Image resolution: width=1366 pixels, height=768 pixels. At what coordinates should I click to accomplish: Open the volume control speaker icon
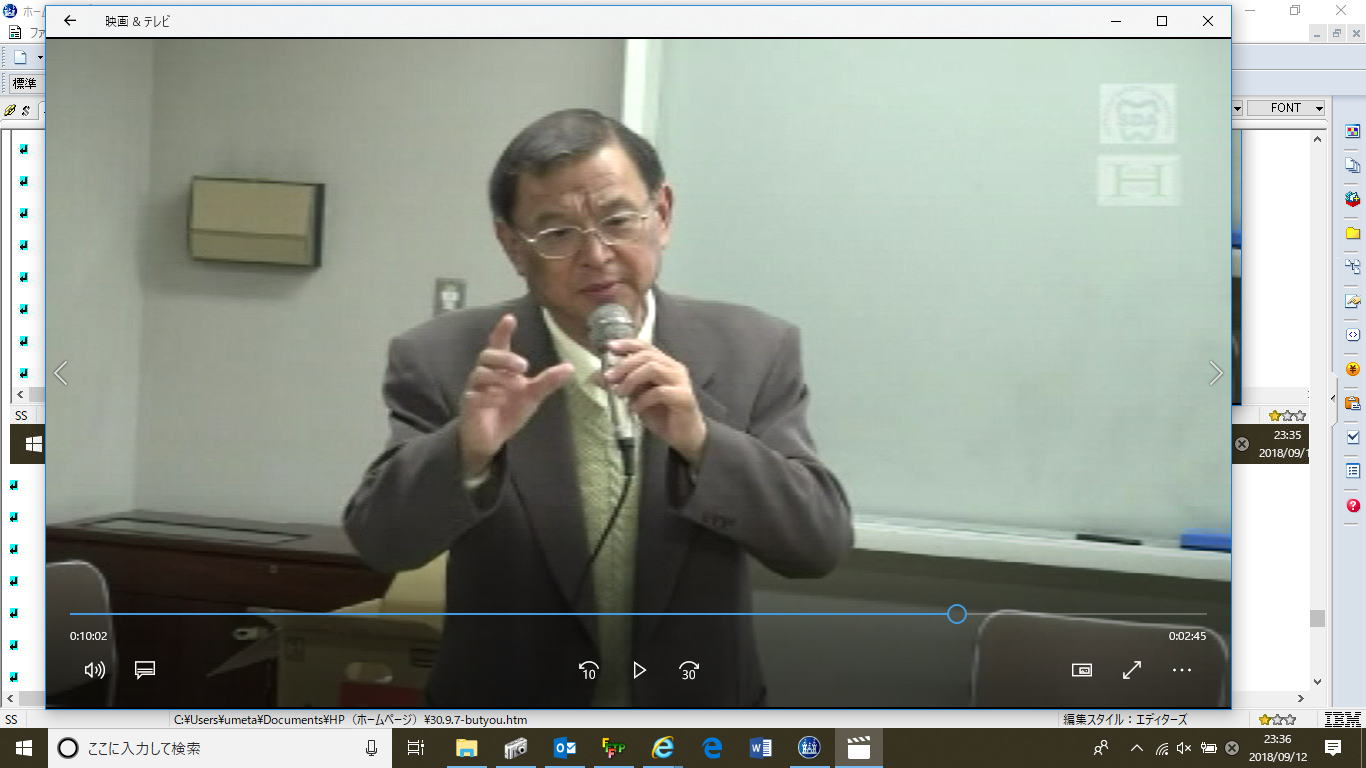click(x=94, y=670)
